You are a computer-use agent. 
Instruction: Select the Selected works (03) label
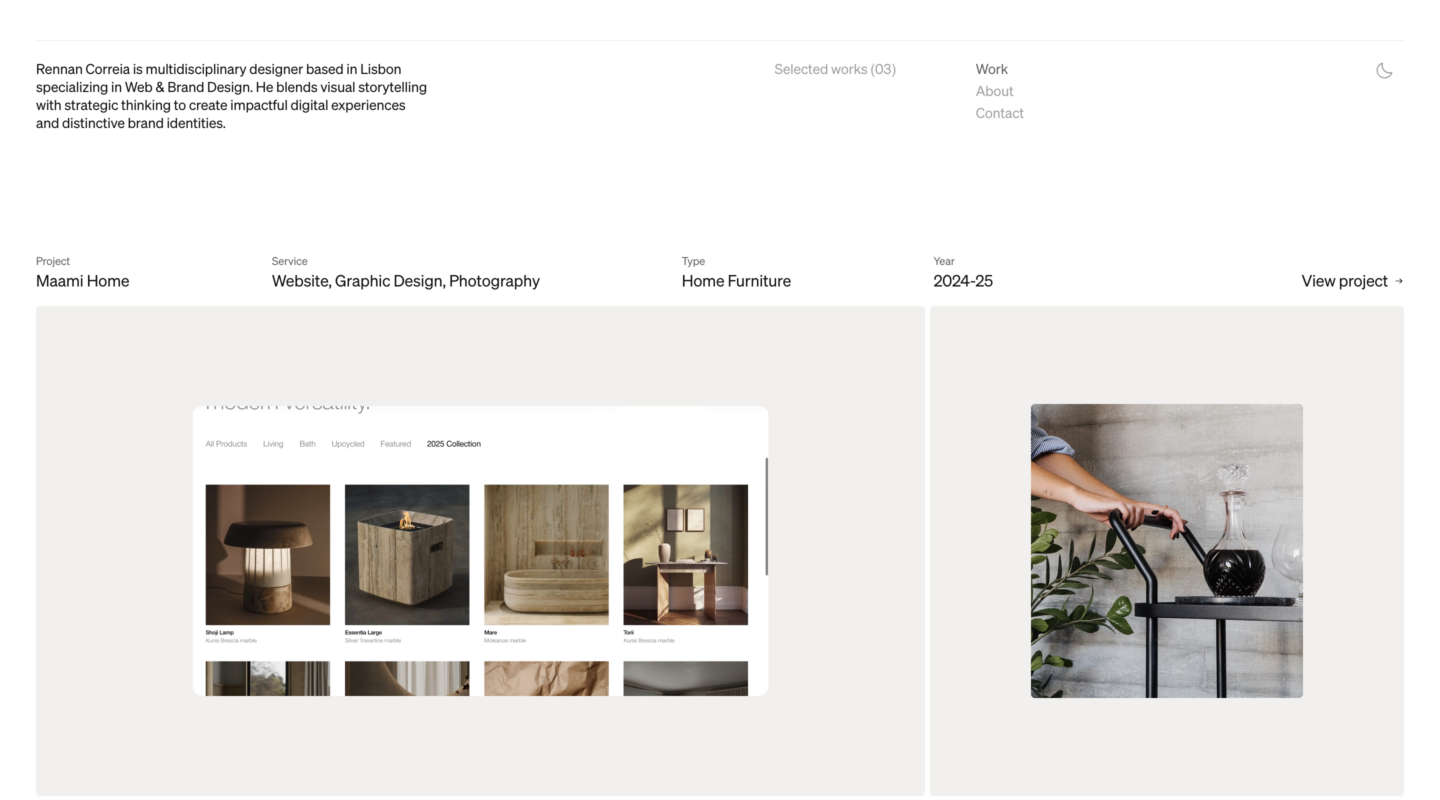pos(834,69)
